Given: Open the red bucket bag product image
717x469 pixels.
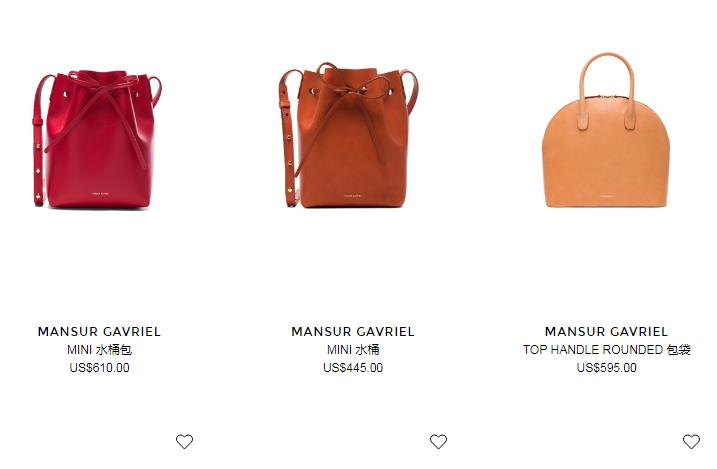Looking at the screenshot, I should click(97, 139).
